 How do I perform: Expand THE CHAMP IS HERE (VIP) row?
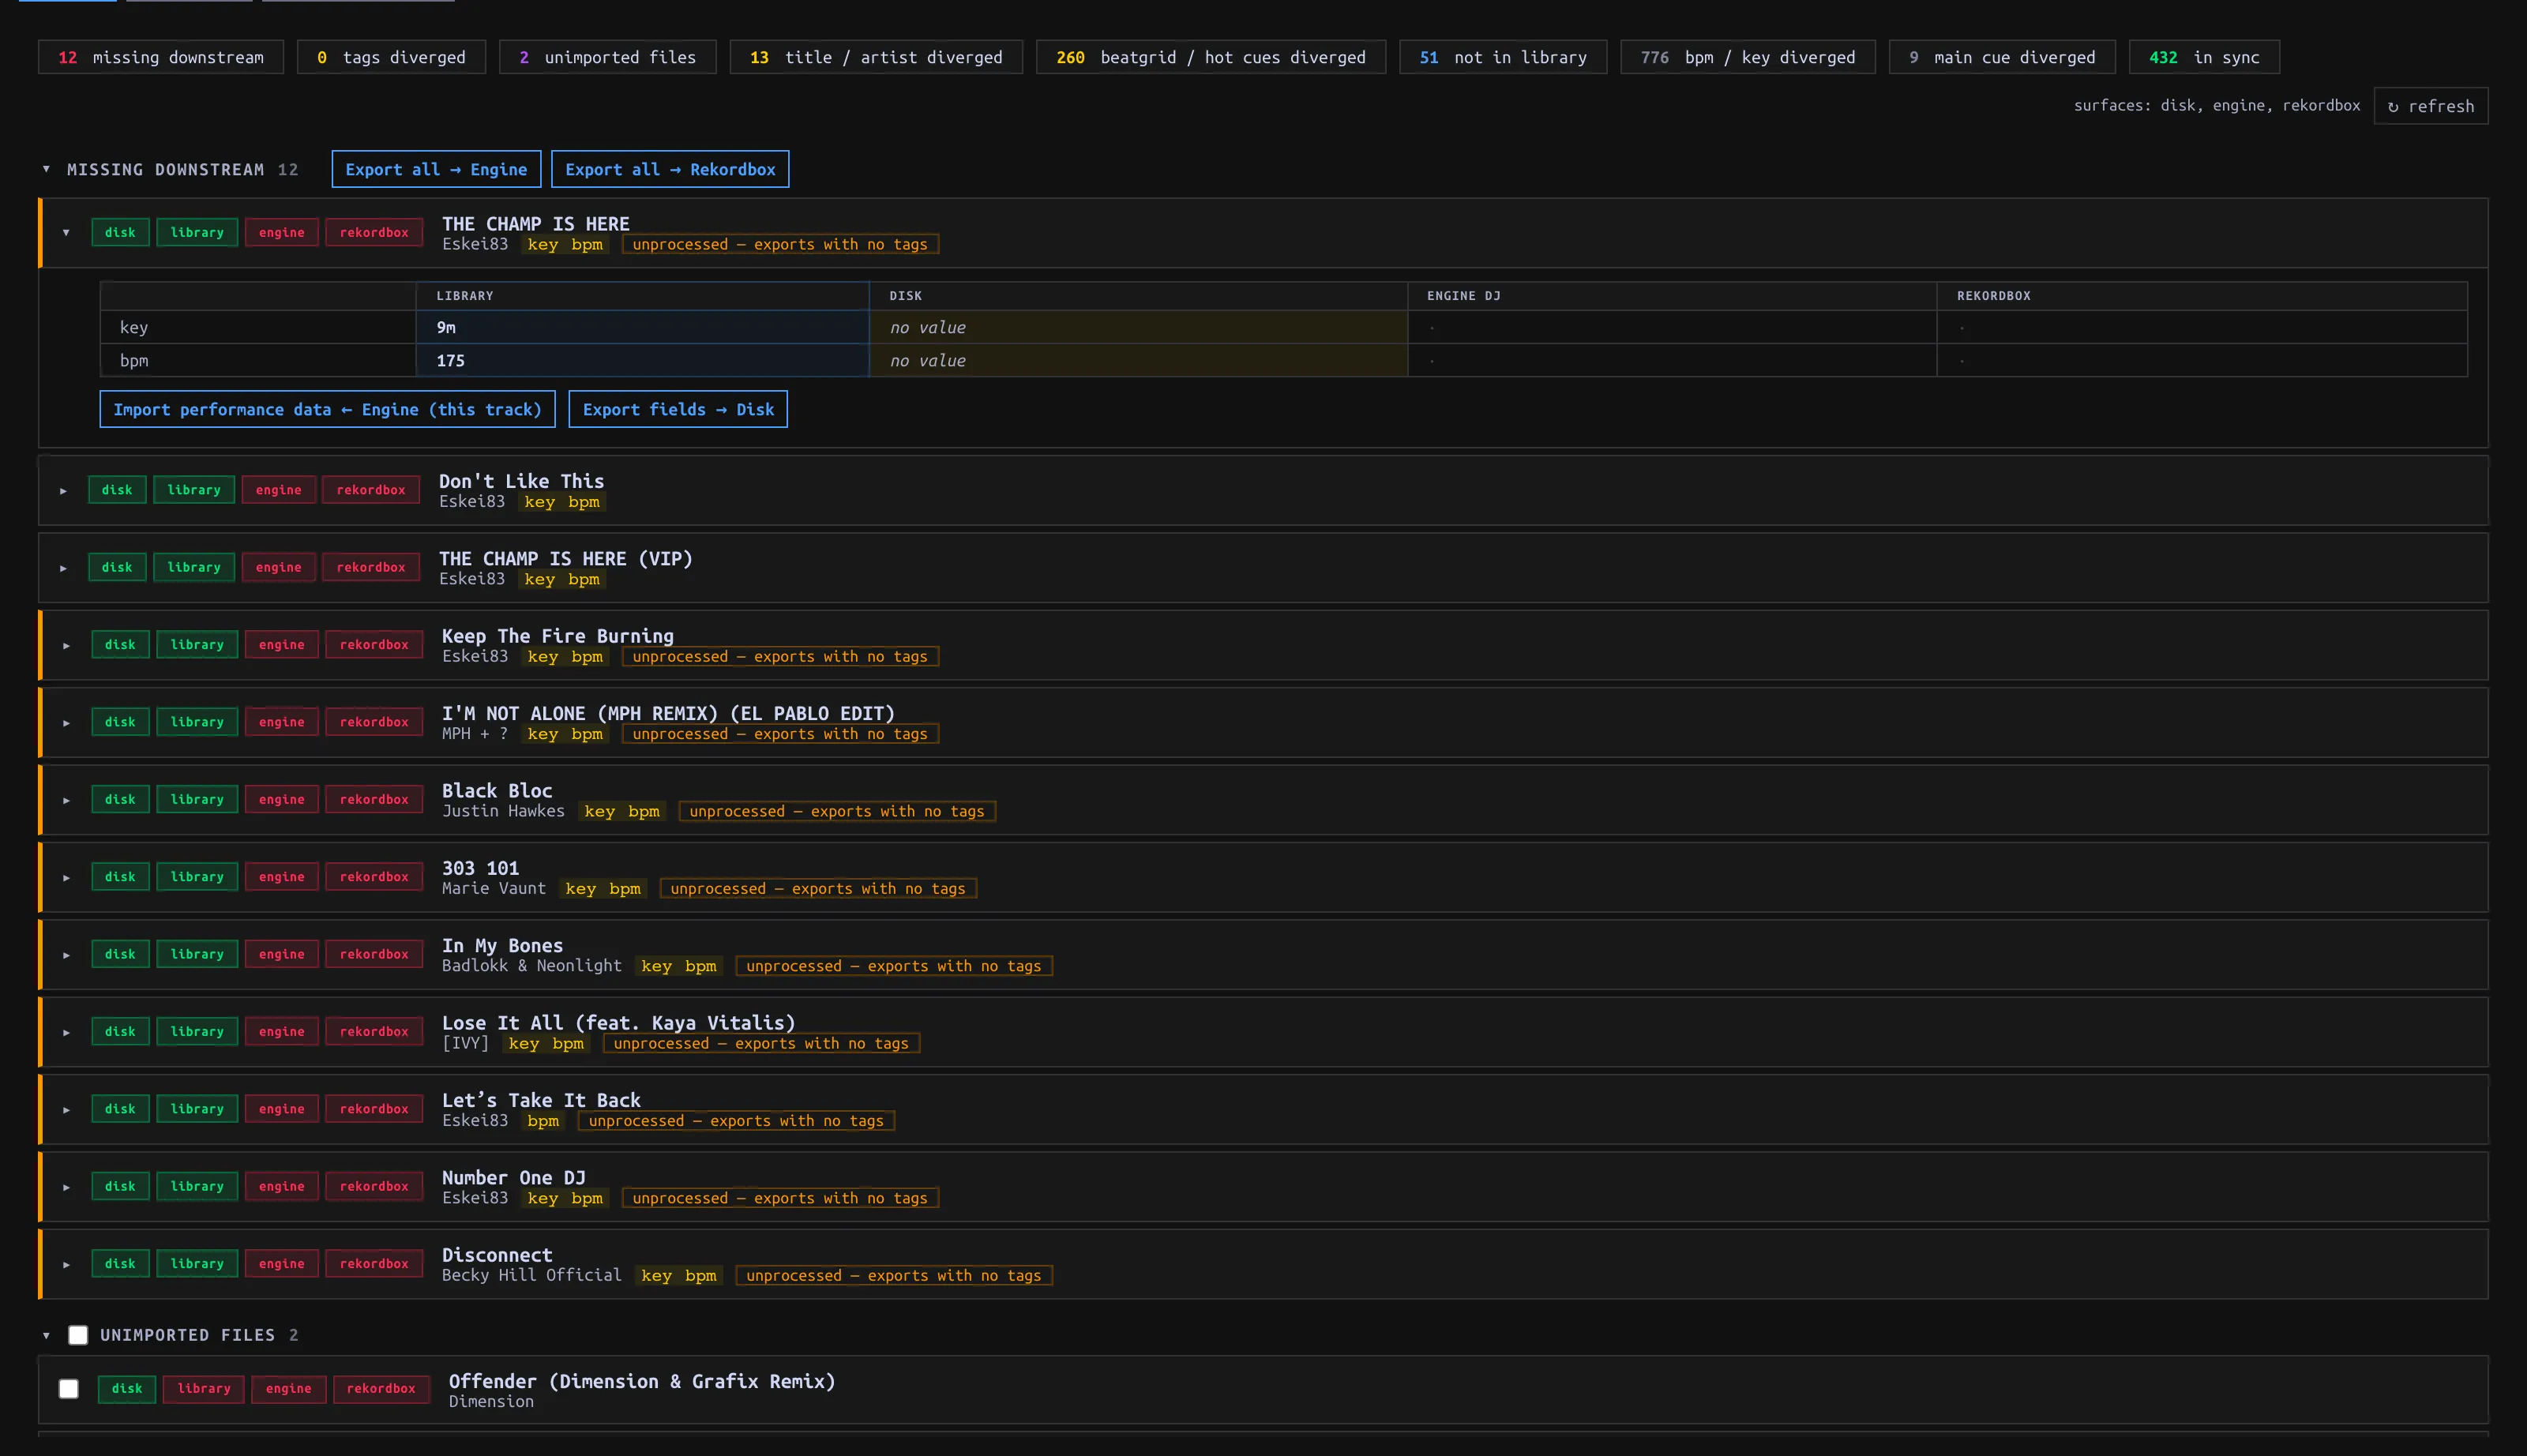(63, 568)
